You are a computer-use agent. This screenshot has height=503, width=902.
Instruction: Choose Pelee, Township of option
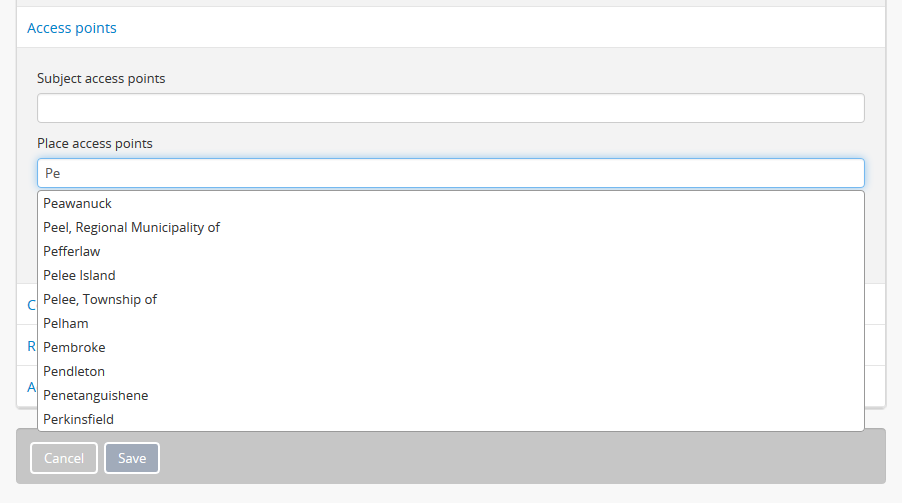[x=100, y=299]
